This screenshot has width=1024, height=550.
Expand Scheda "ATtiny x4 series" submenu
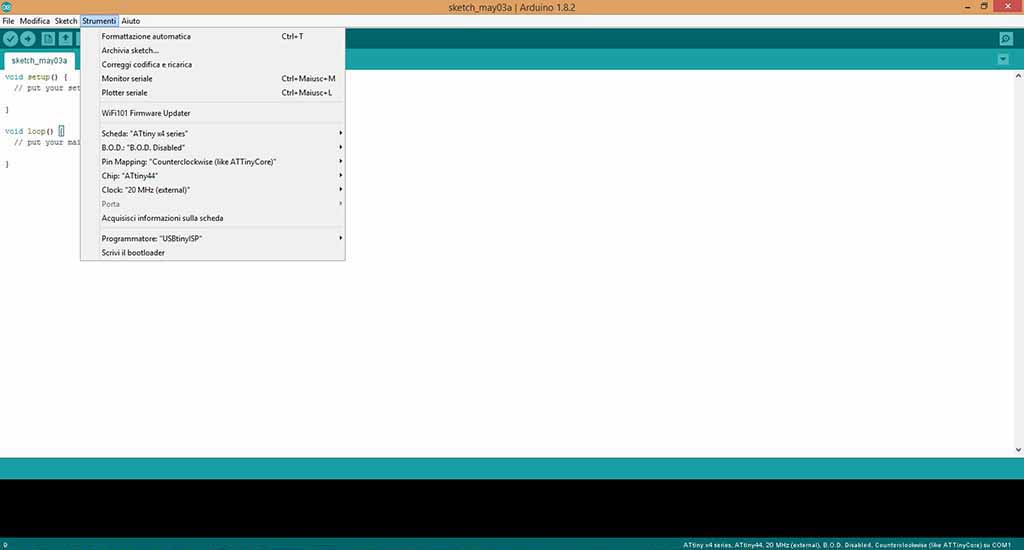pyautogui.click(x=213, y=133)
